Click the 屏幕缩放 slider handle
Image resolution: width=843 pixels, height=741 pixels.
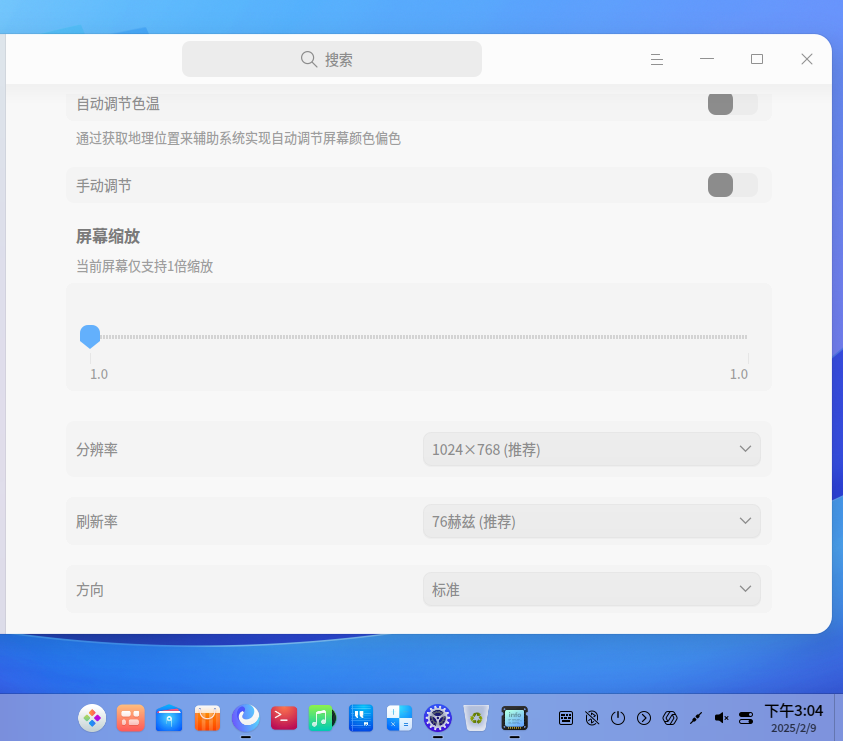click(90, 336)
